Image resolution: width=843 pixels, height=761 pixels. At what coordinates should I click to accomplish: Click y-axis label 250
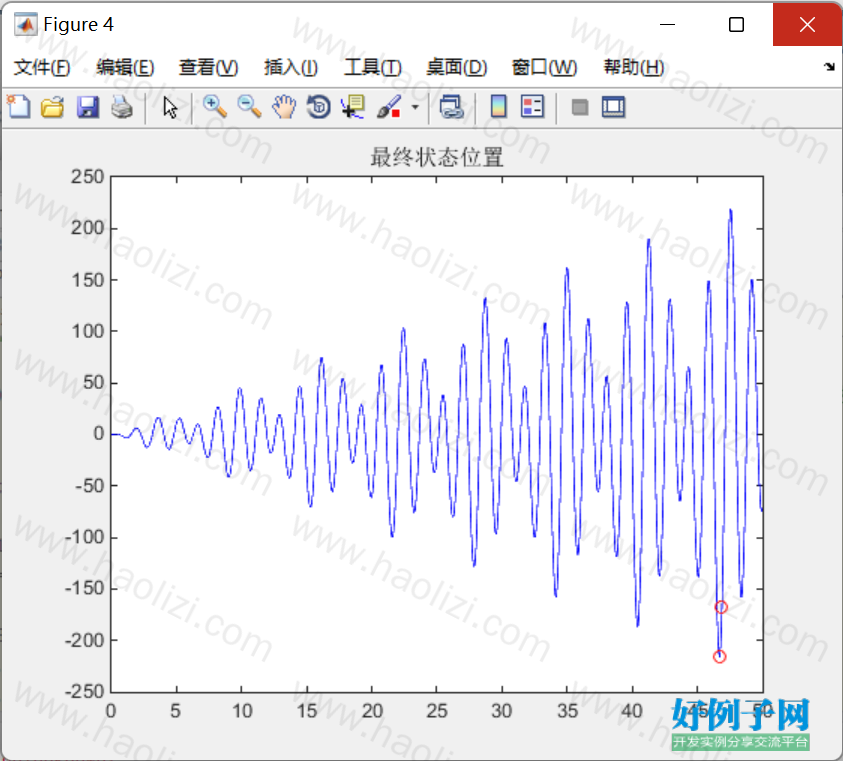(88, 177)
